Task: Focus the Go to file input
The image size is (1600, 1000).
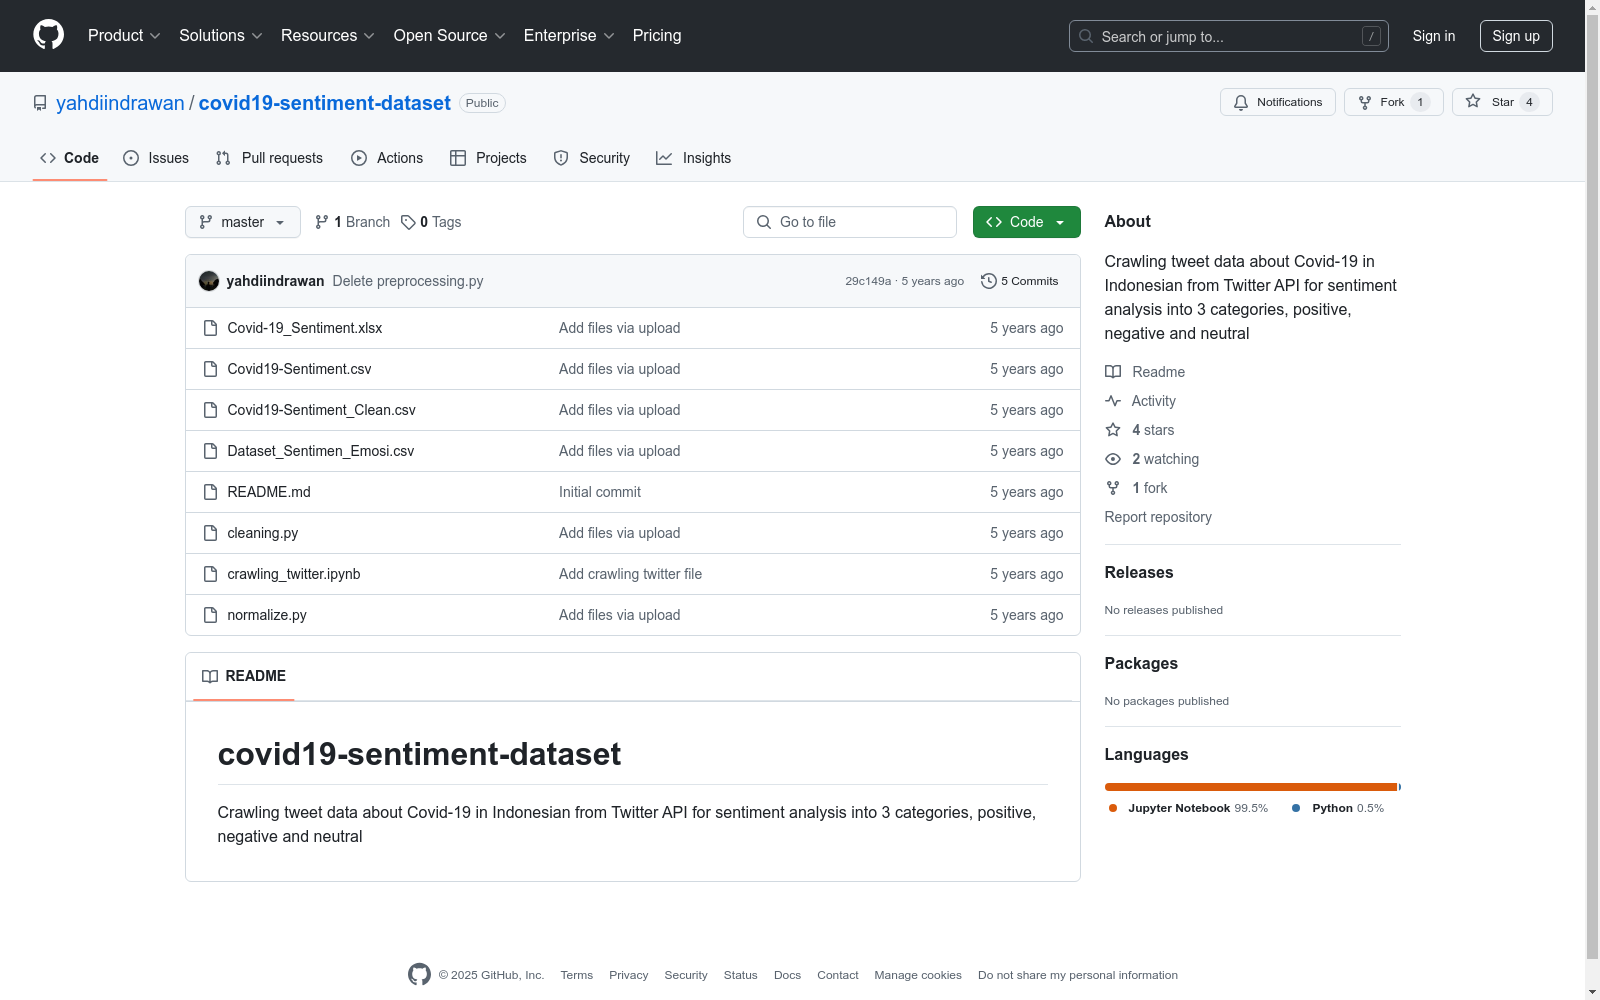Action: point(850,222)
